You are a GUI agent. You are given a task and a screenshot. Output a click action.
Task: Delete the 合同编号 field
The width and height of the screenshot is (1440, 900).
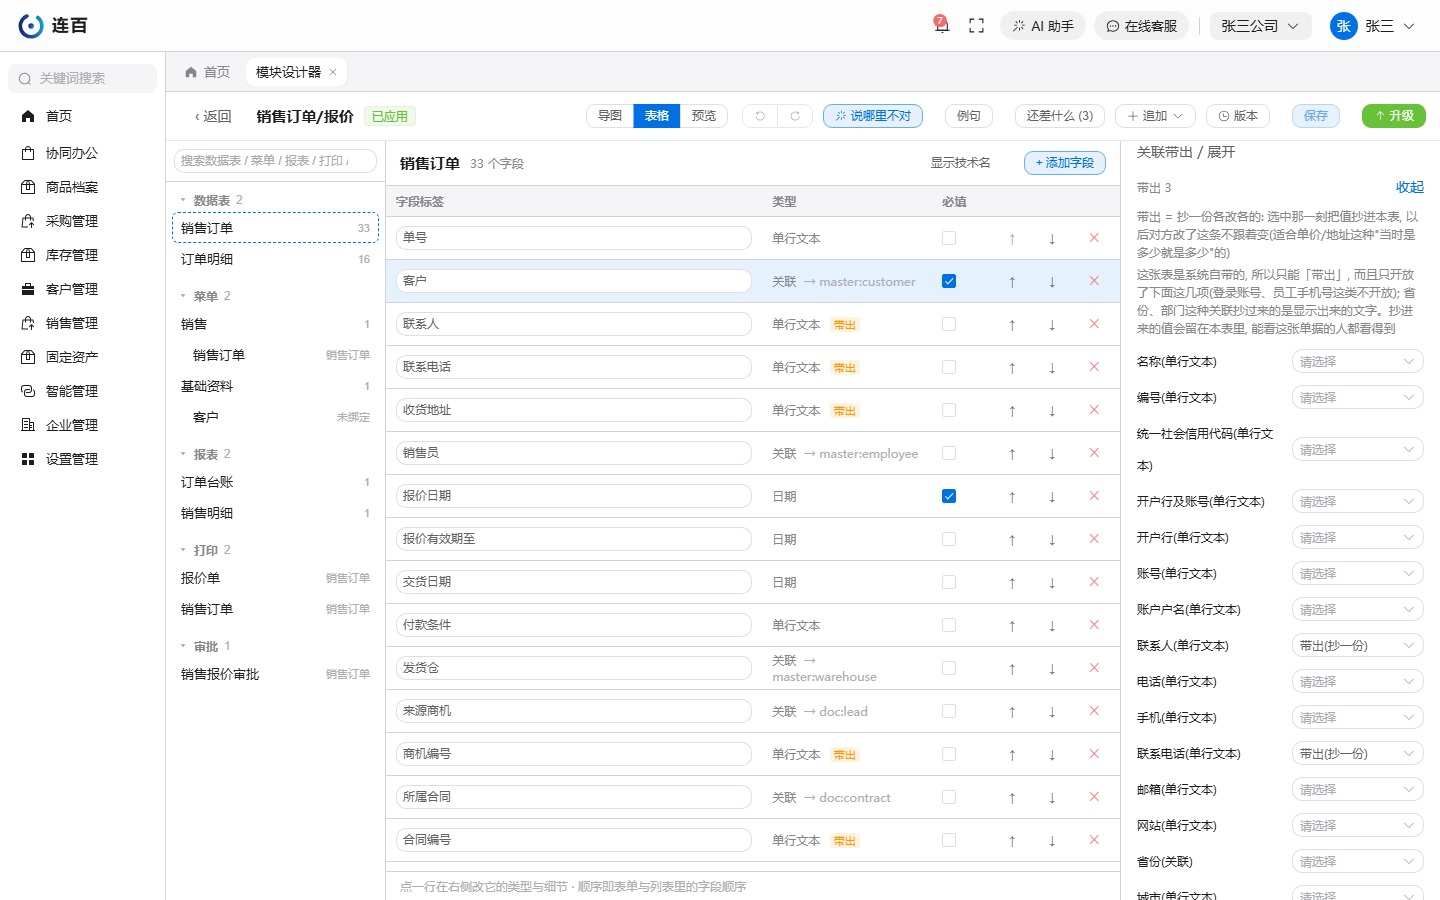pyautogui.click(x=1094, y=840)
